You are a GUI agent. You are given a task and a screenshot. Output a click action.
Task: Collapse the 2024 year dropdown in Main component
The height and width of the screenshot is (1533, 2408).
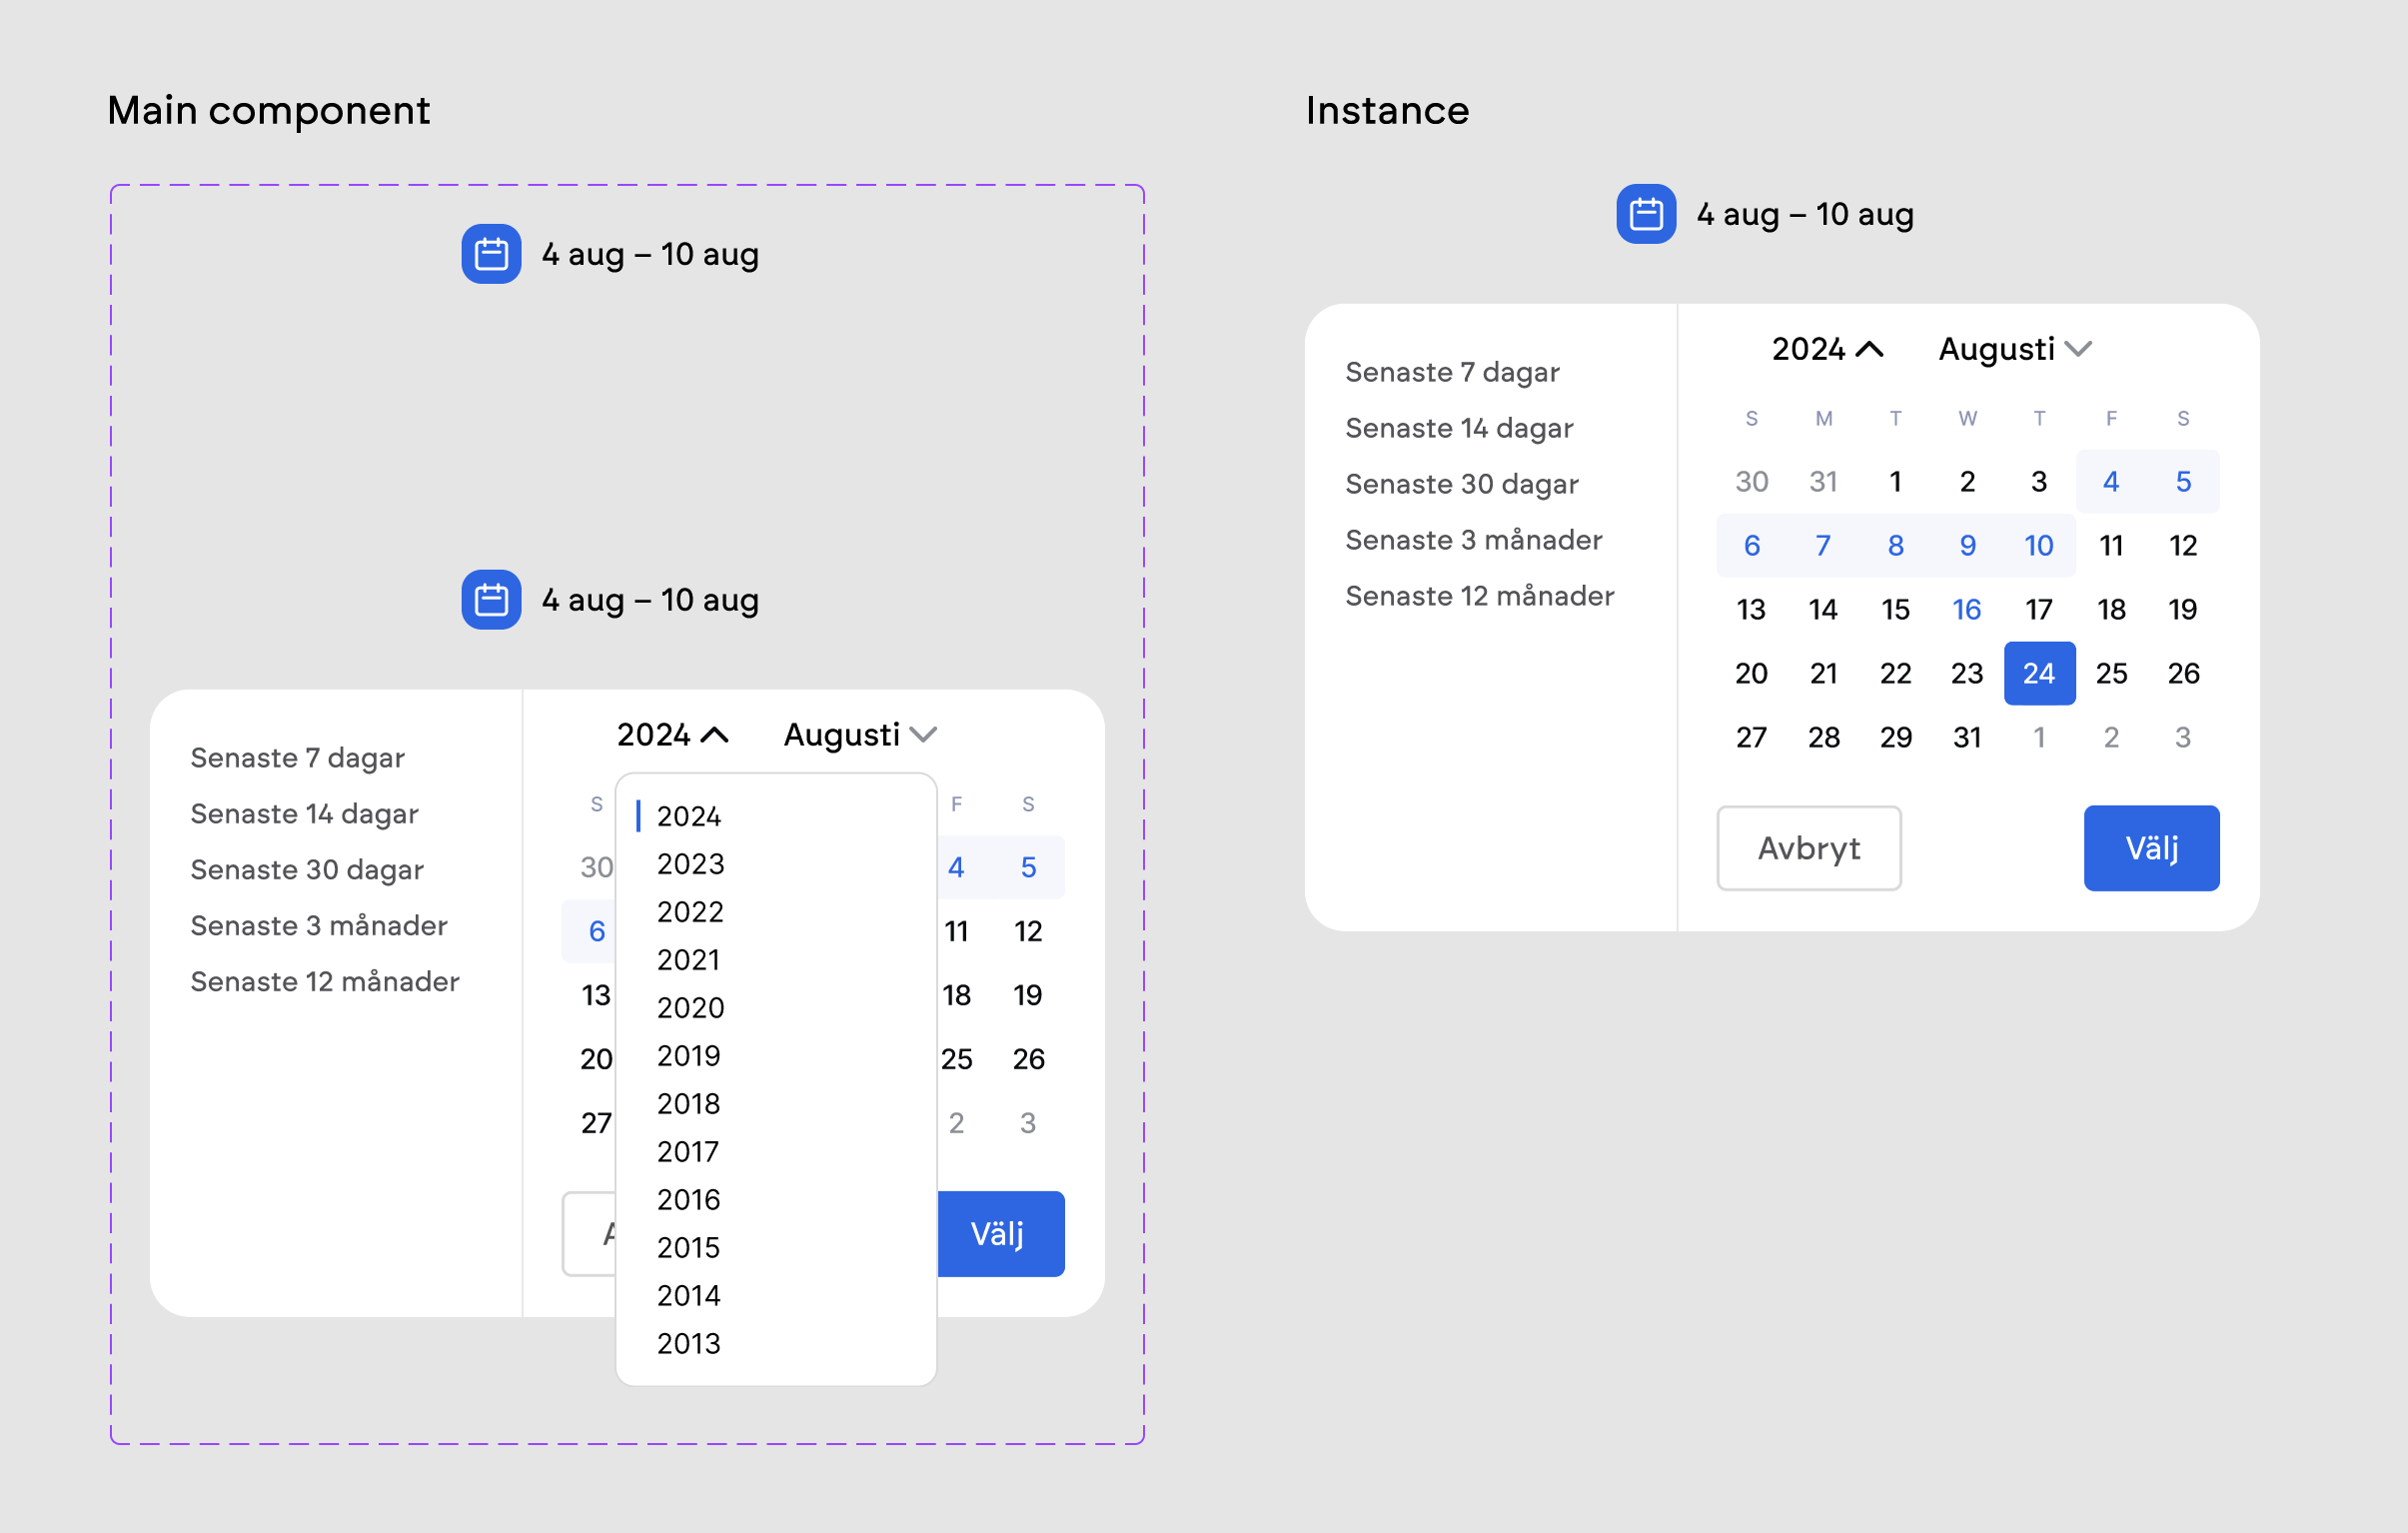672,735
